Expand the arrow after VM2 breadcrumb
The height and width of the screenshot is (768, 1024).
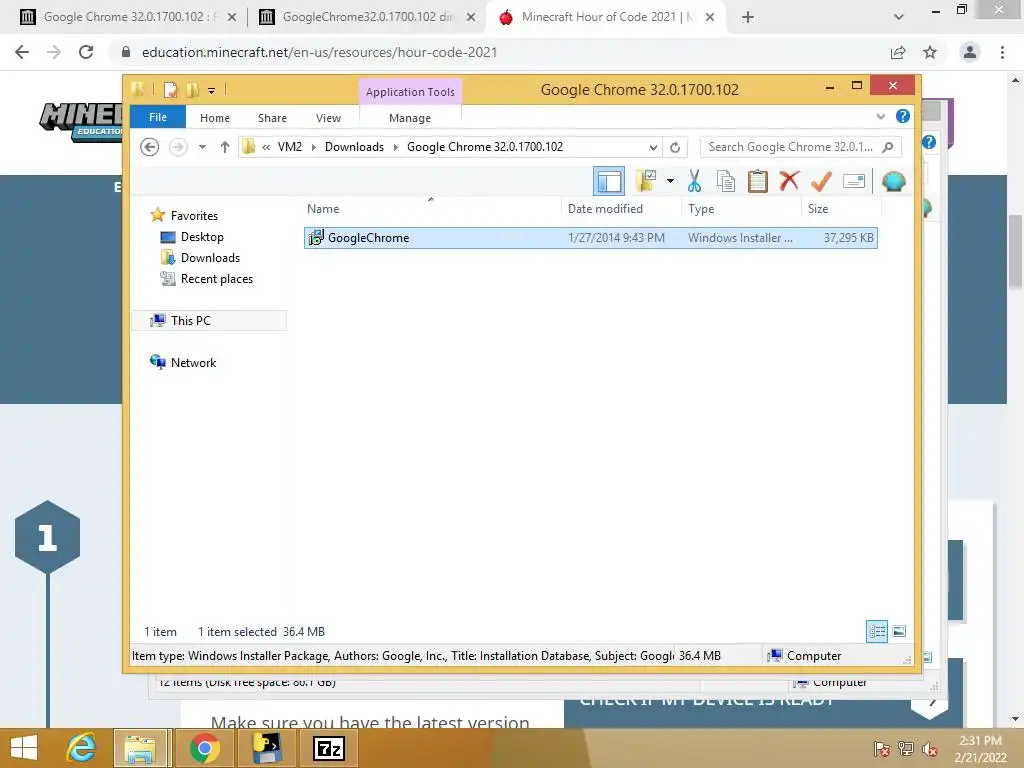click(313, 148)
